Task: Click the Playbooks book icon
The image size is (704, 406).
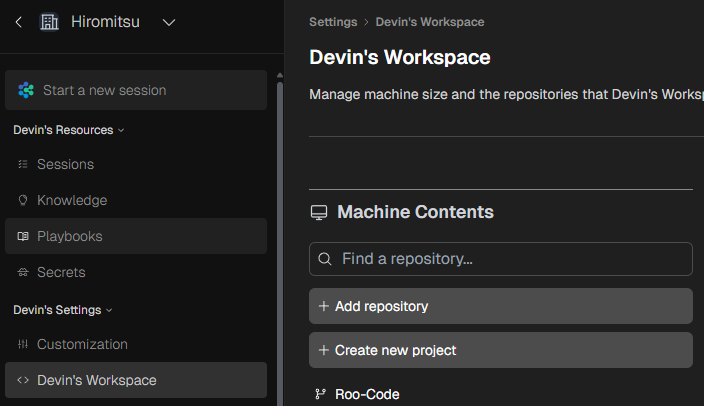Action: click(x=23, y=236)
